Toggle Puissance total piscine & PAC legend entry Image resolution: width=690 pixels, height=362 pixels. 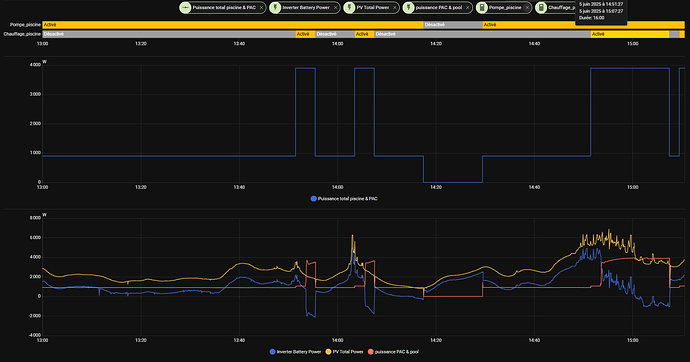[344, 199]
